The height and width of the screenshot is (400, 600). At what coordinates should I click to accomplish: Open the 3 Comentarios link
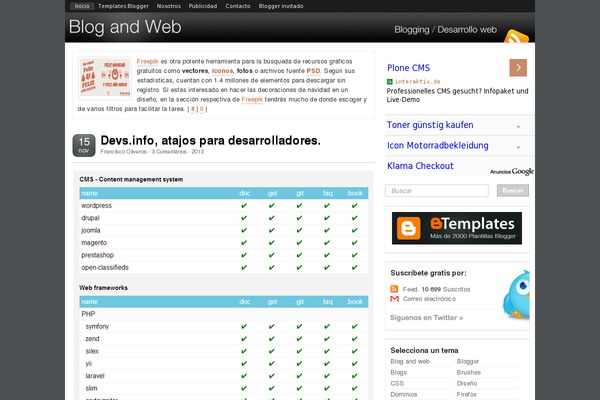point(169,152)
